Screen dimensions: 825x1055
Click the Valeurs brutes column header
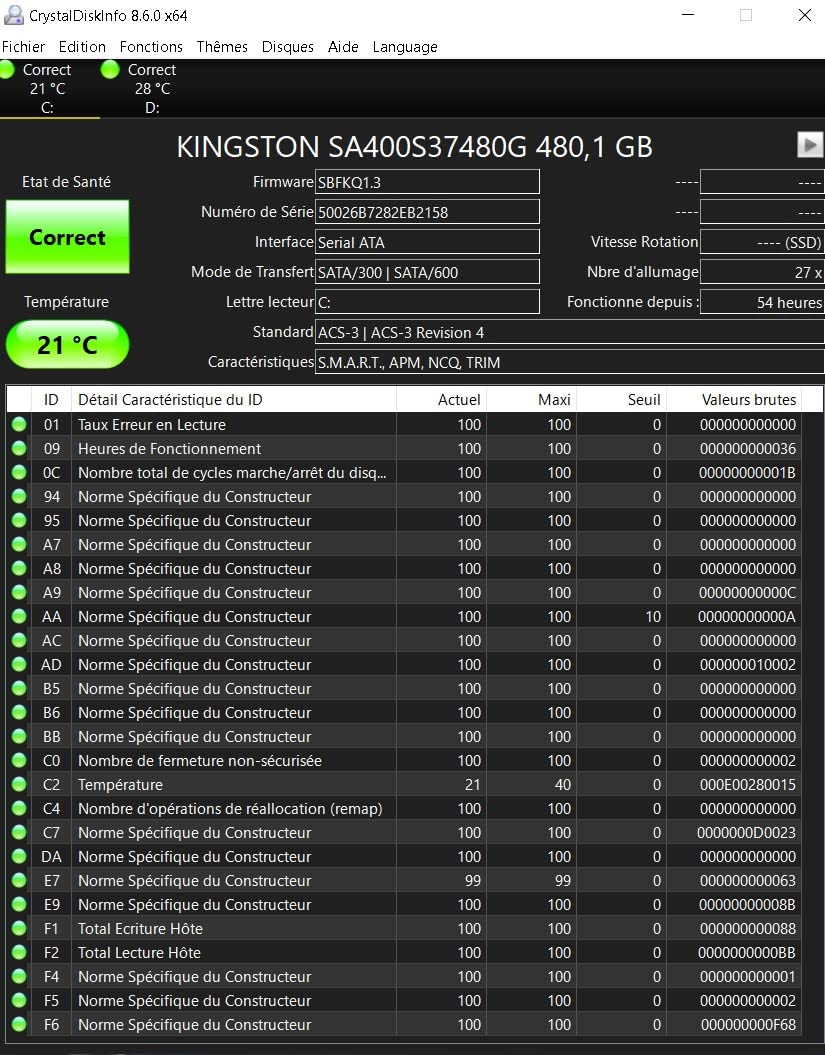733,400
